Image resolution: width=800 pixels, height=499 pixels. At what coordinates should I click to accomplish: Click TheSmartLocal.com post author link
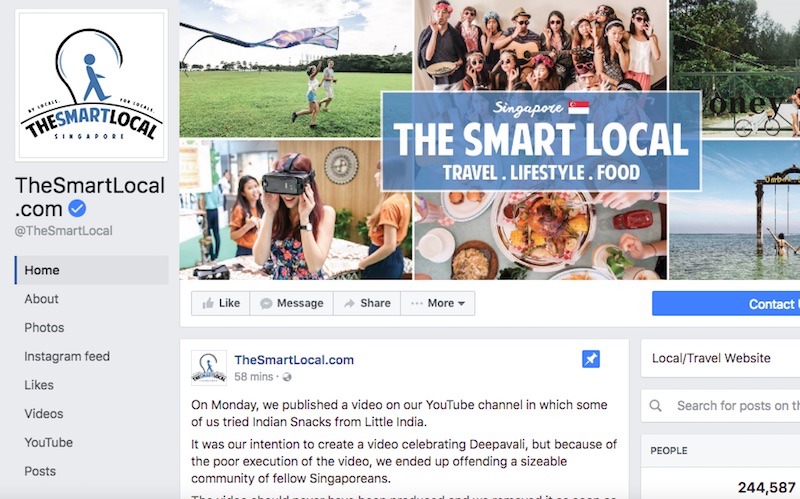(x=294, y=360)
